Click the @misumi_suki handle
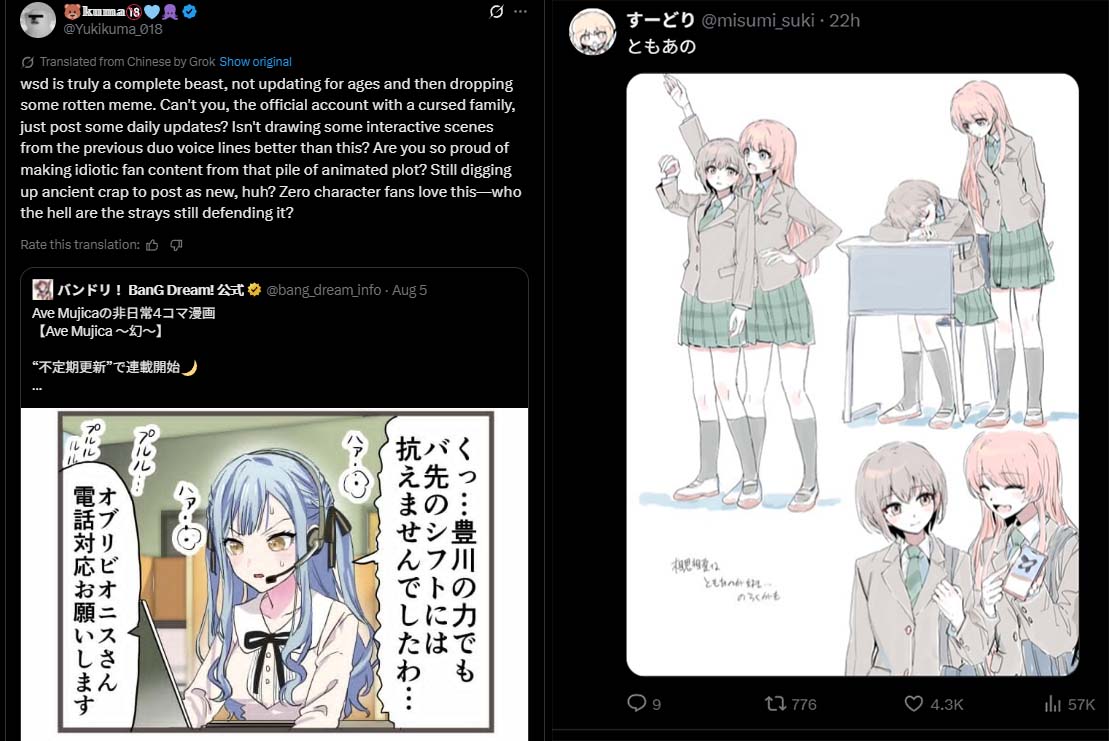Screen dimensions: 1109x741 757,21
